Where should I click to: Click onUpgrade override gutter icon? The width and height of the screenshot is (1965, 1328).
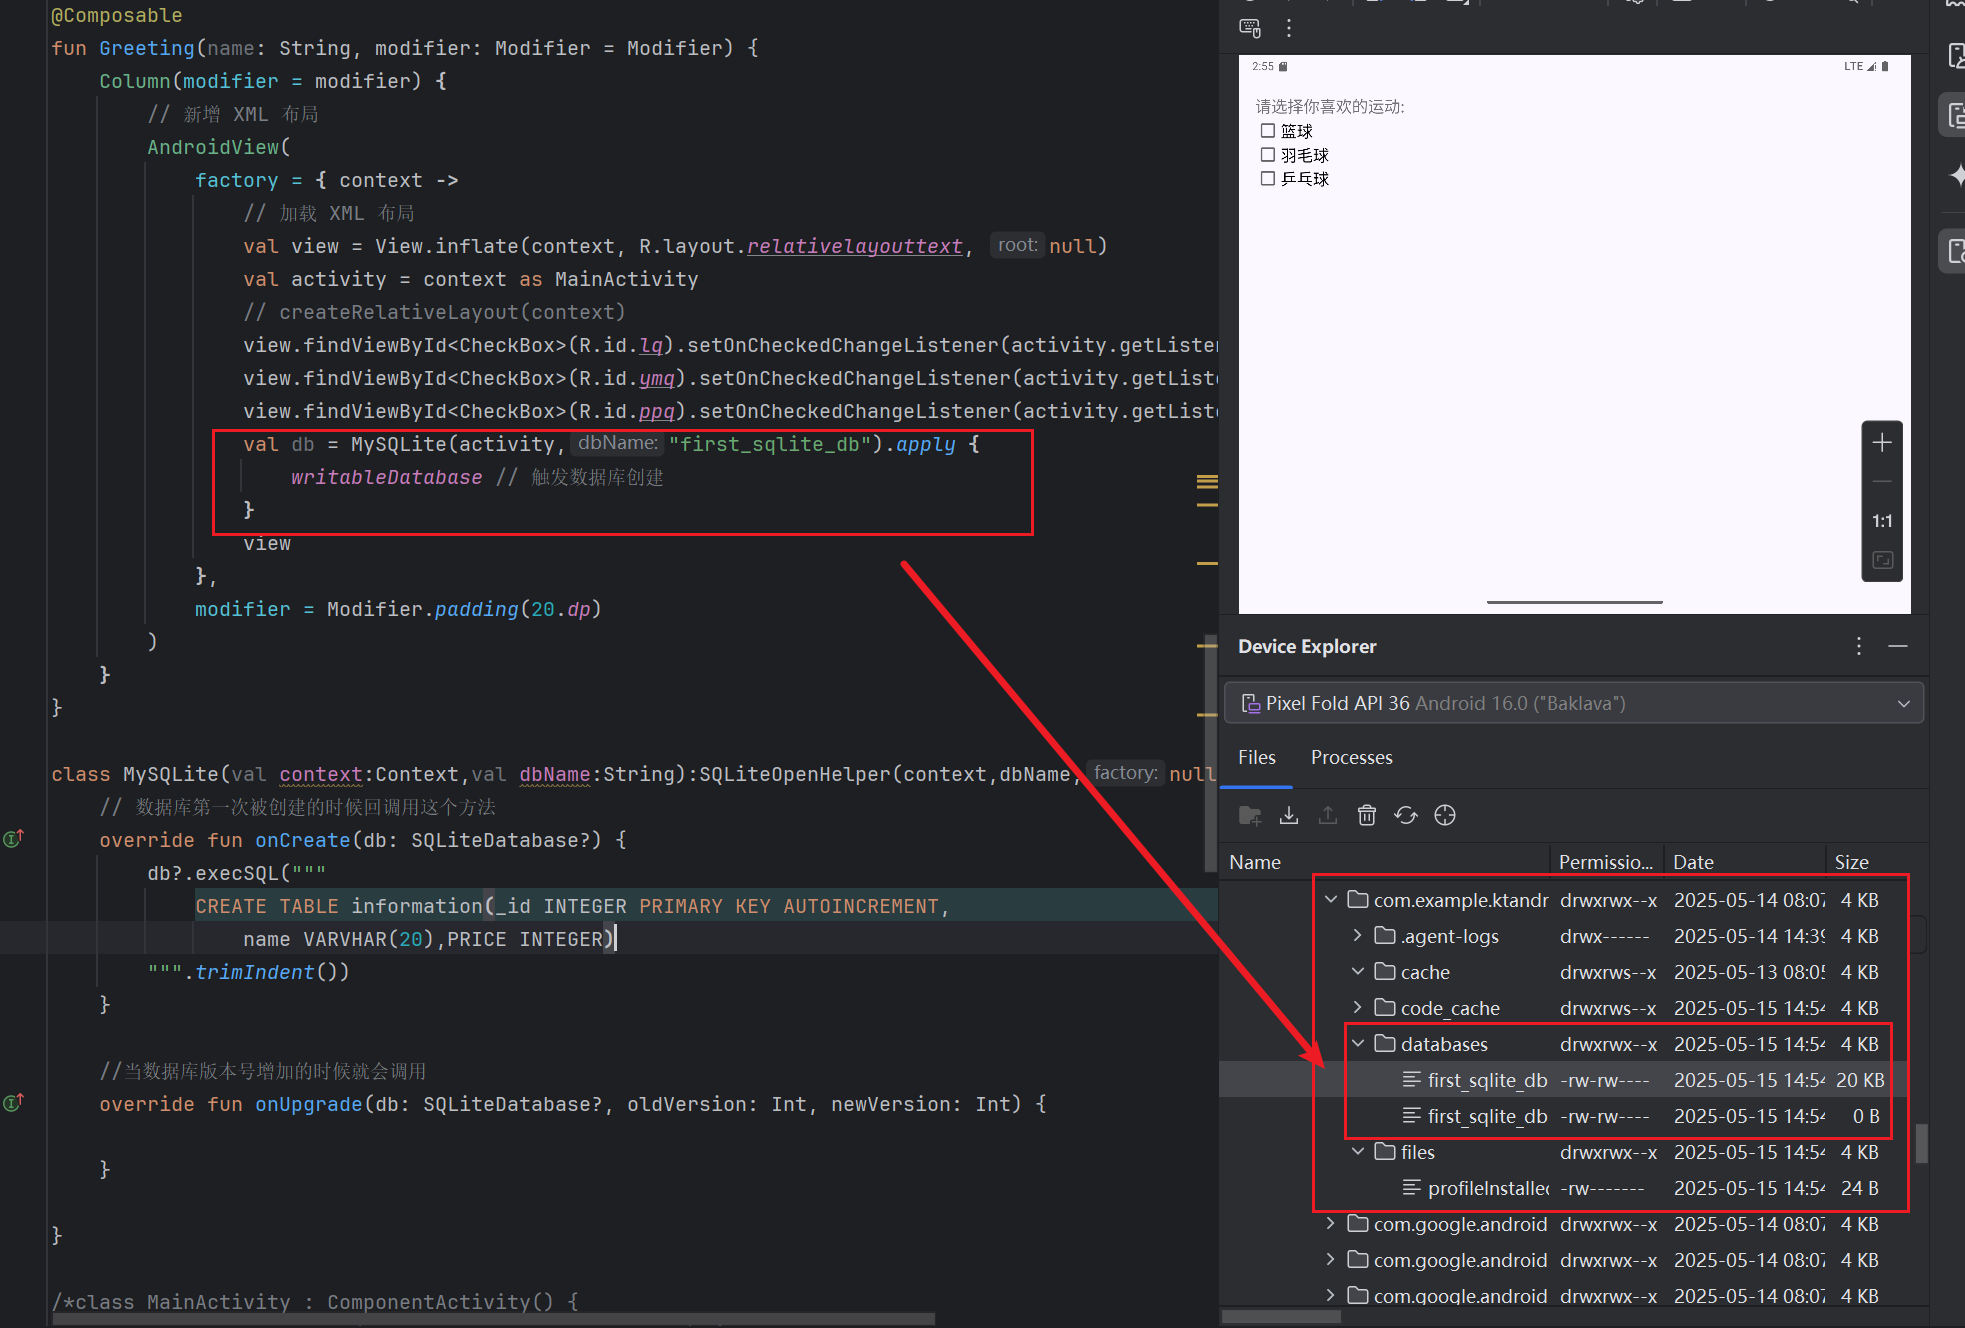pyautogui.click(x=13, y=1103)
